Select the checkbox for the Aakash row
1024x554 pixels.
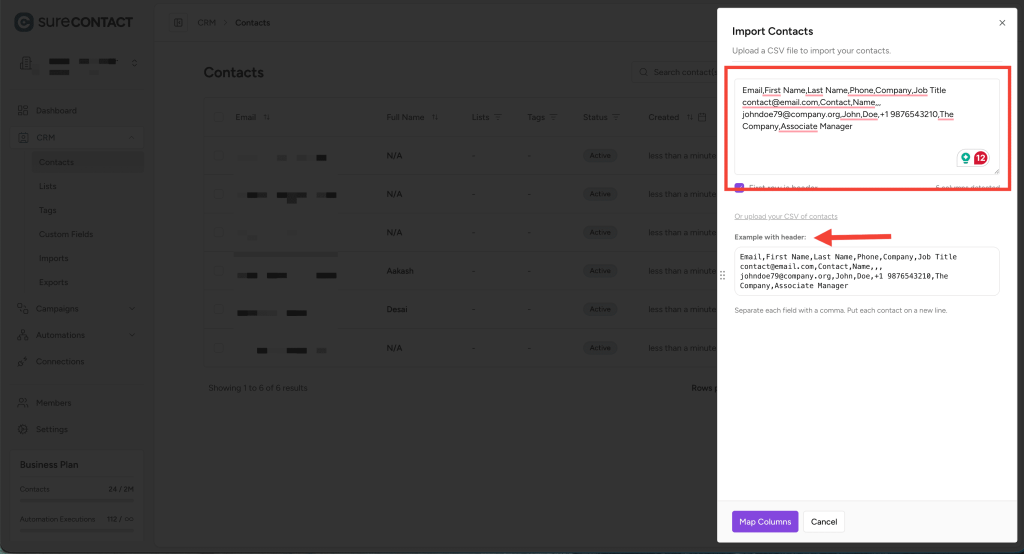(218, 271)
